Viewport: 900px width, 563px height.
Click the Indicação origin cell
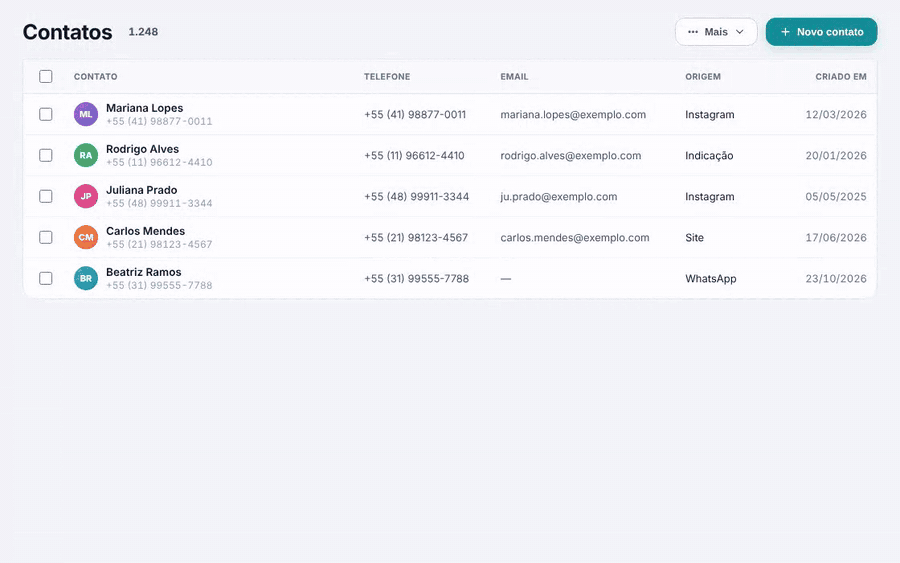tap(709, 156)
